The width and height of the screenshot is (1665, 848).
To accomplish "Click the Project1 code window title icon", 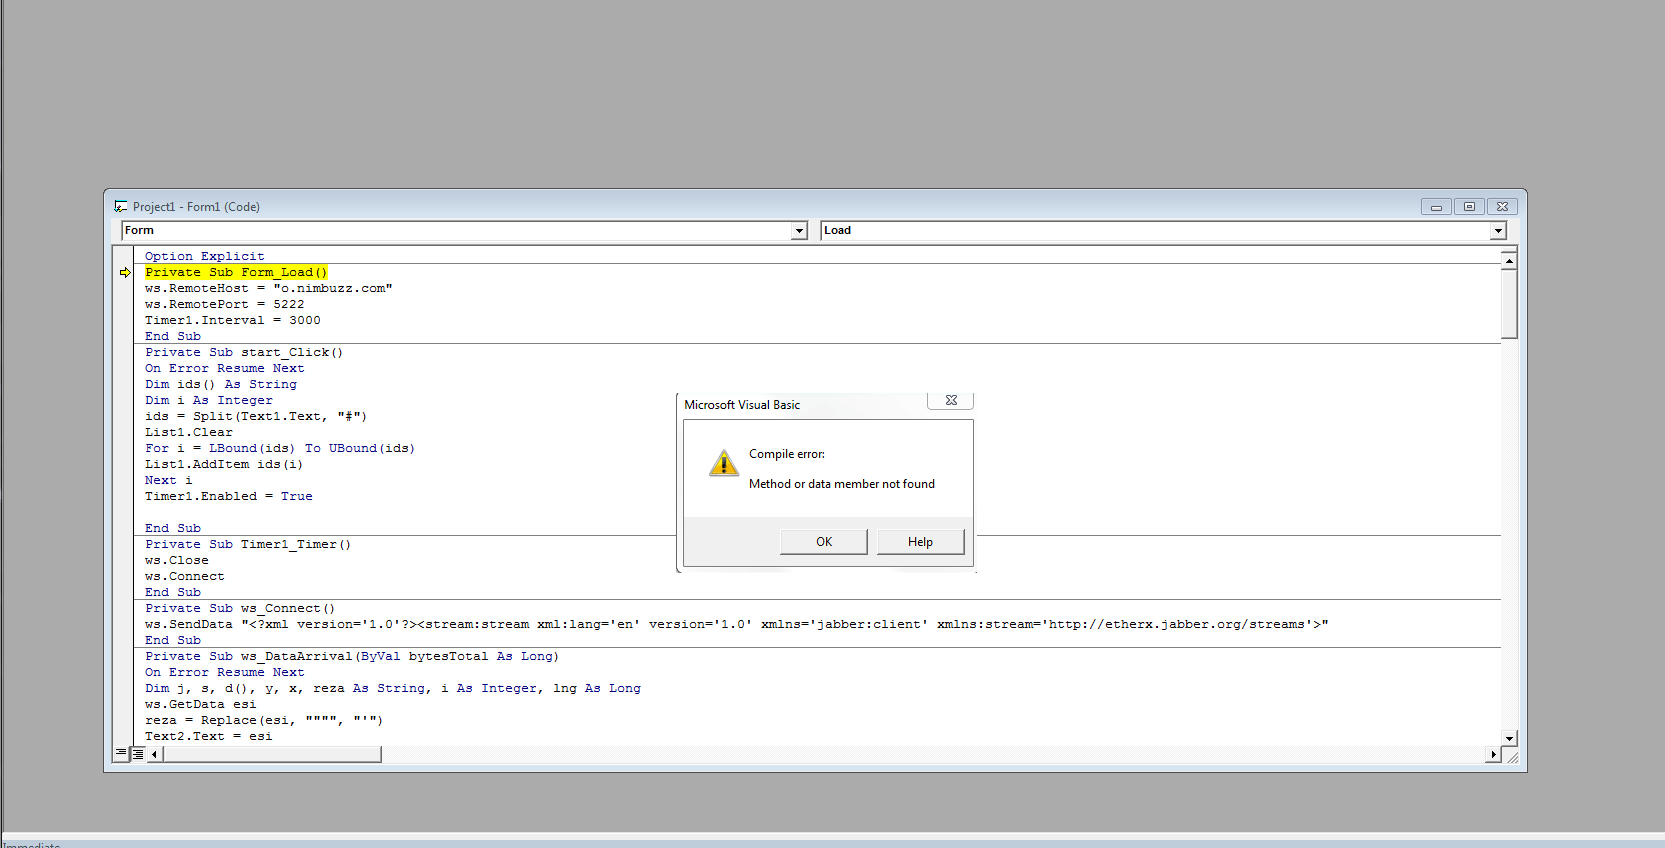I will click(x=121, y=206).
